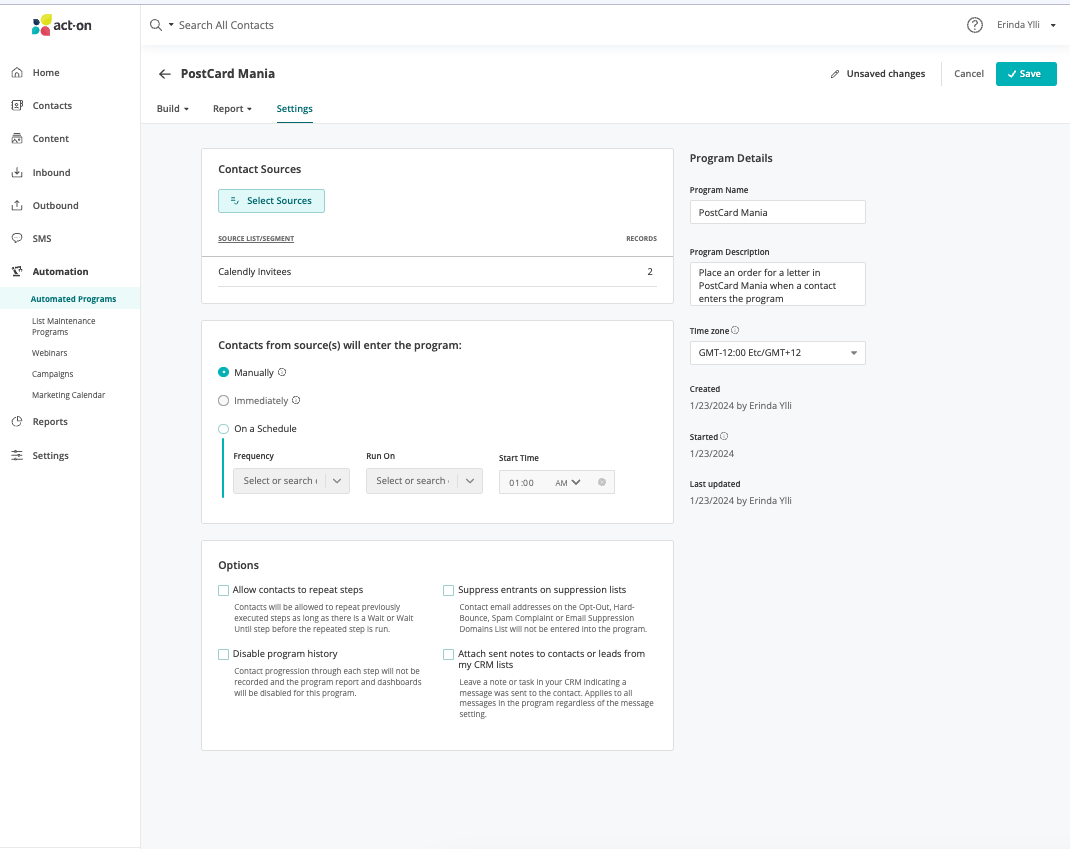Open the help question mark icon
This screenshot has width=1070, height=849.
974,25
